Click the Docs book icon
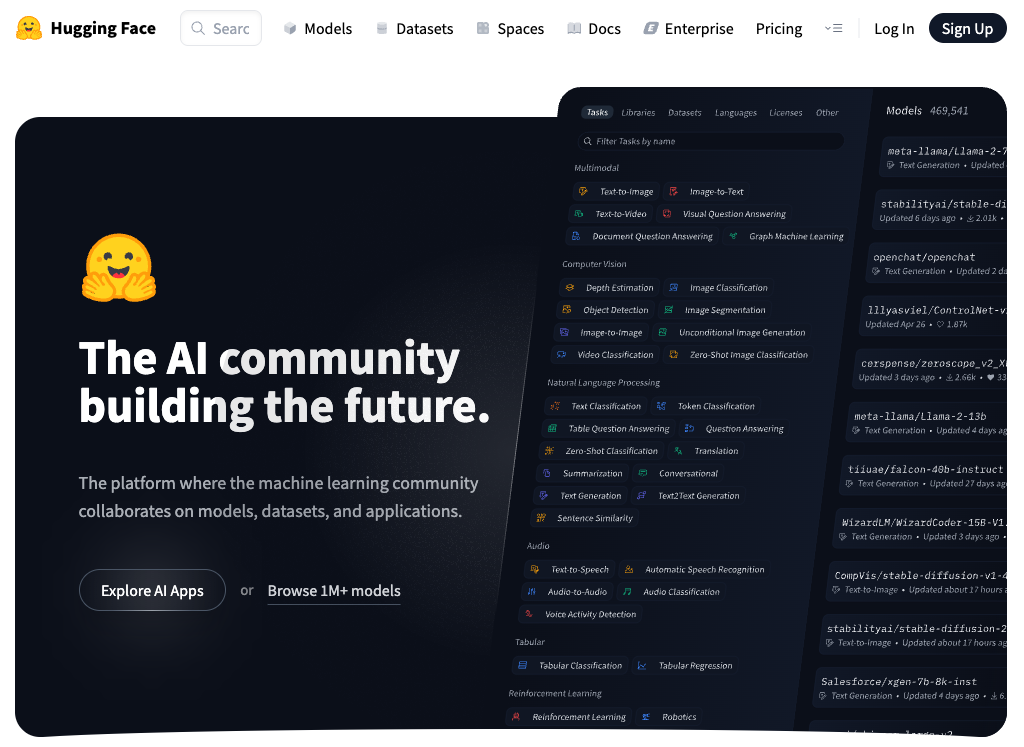1024x747 pixels. pyautogui.click(x=574, y=28)
